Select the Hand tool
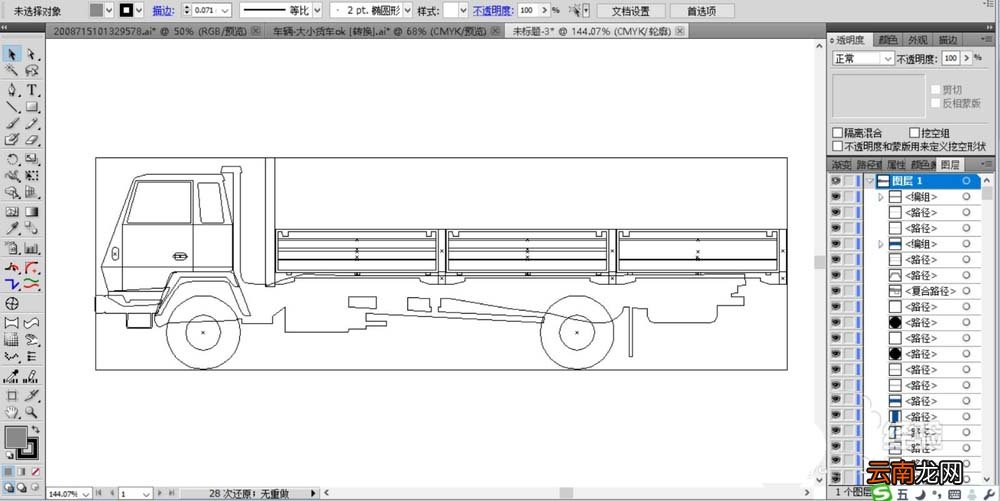The width and height of the screenshot is (1000, 501). tap(12, 412)
